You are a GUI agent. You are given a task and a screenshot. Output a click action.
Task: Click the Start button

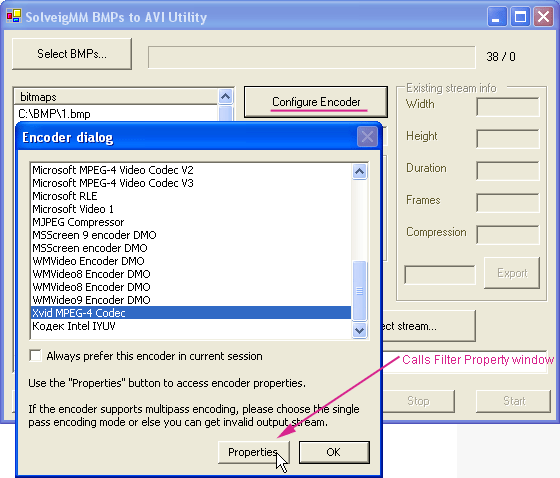[x=513, y=401]
